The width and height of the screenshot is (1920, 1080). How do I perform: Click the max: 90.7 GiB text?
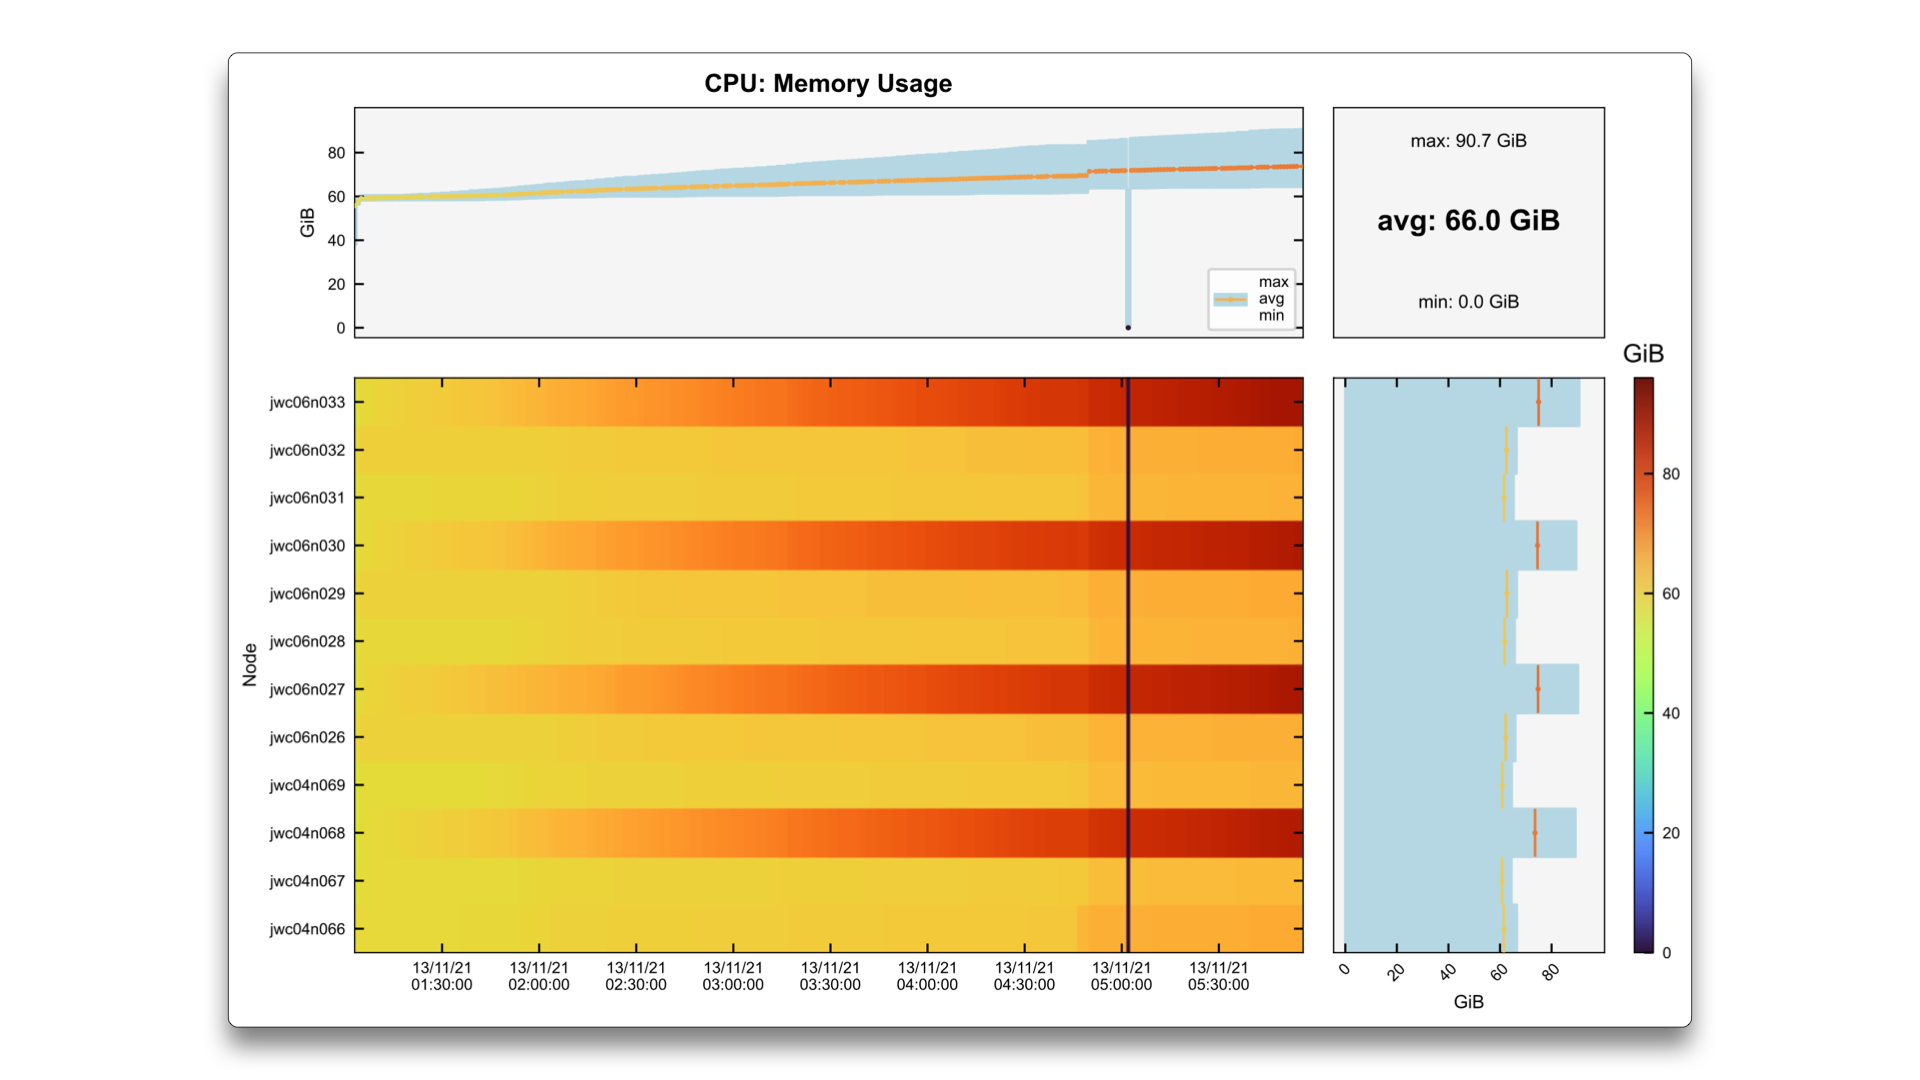click(1467, 141)
